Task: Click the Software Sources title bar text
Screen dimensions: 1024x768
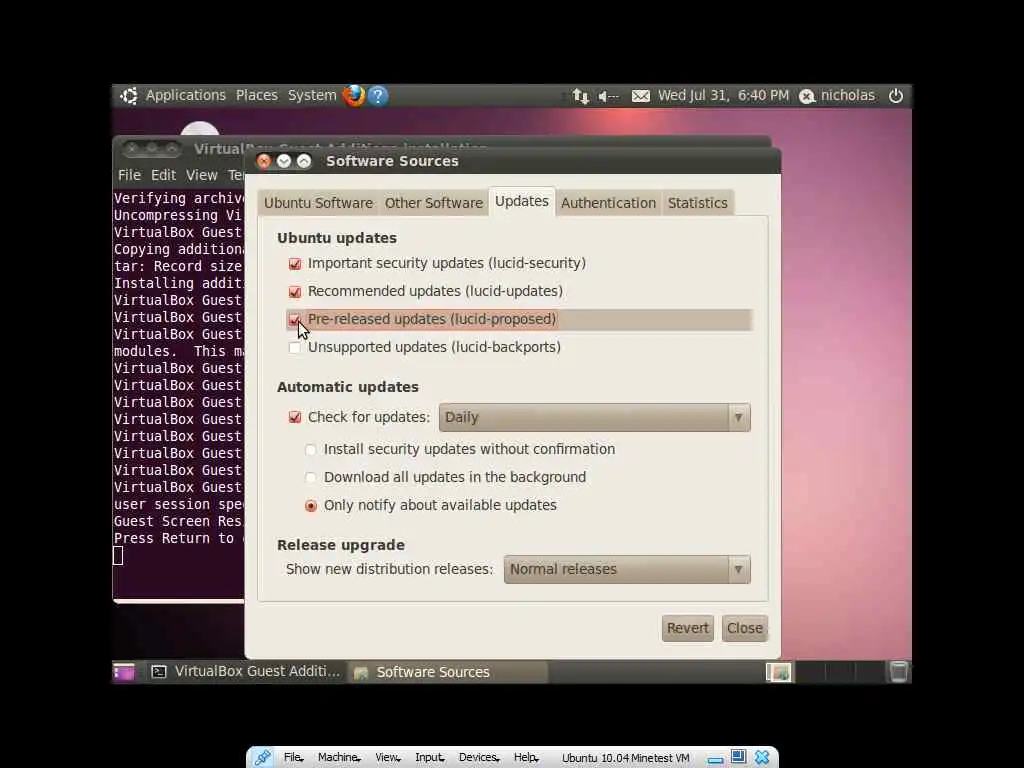Action: click(x=392, y=161)
